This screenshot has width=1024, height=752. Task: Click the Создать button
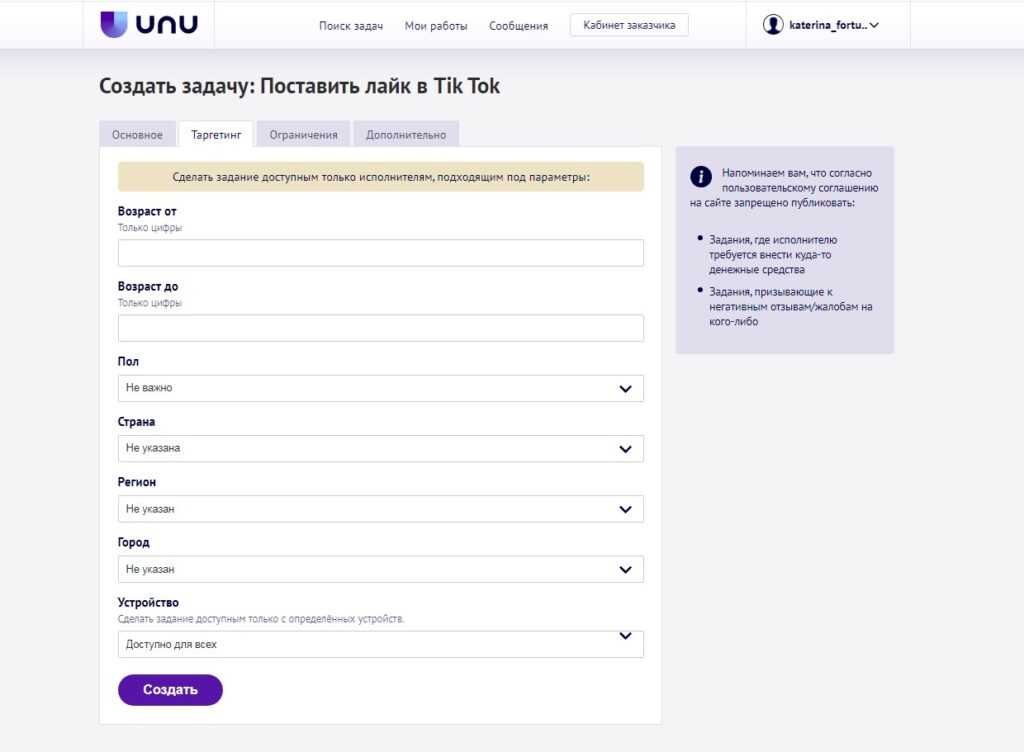[170, 690]
